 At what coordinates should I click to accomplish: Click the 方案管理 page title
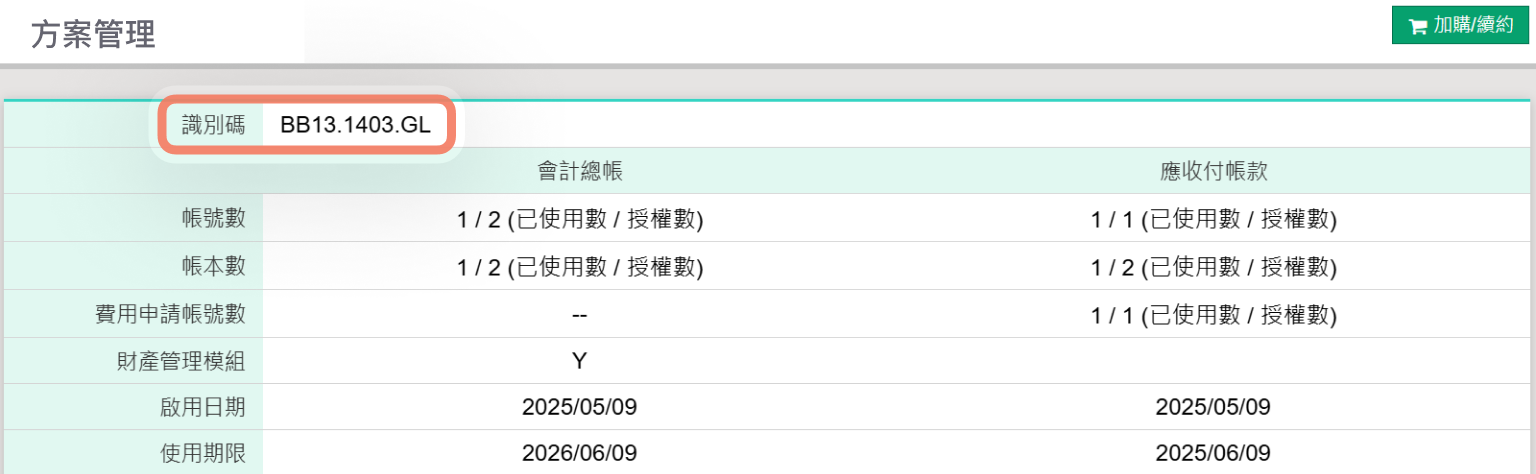point(93,34)
